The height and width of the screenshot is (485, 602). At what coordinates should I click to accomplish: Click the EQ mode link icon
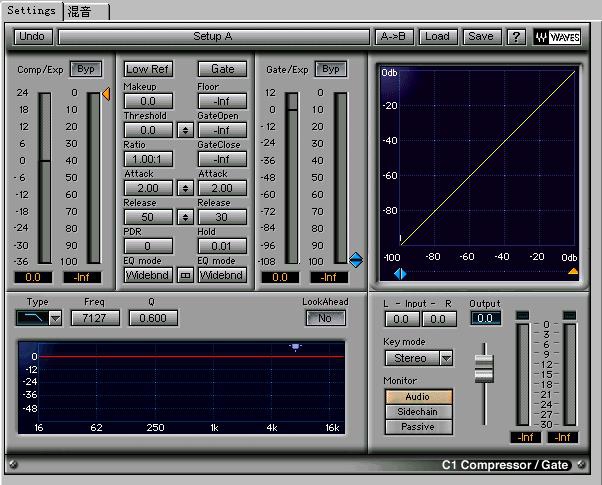click(185, 275)
